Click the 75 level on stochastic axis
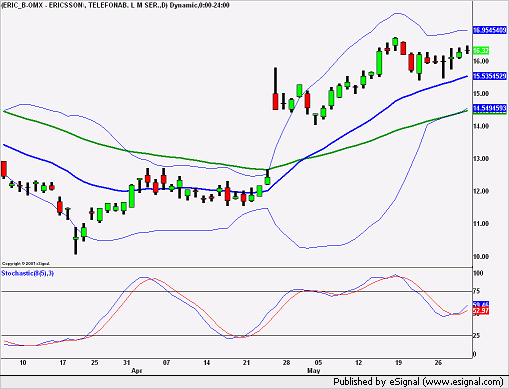This screenshot has height=389, width=509. tap(477, 291)
